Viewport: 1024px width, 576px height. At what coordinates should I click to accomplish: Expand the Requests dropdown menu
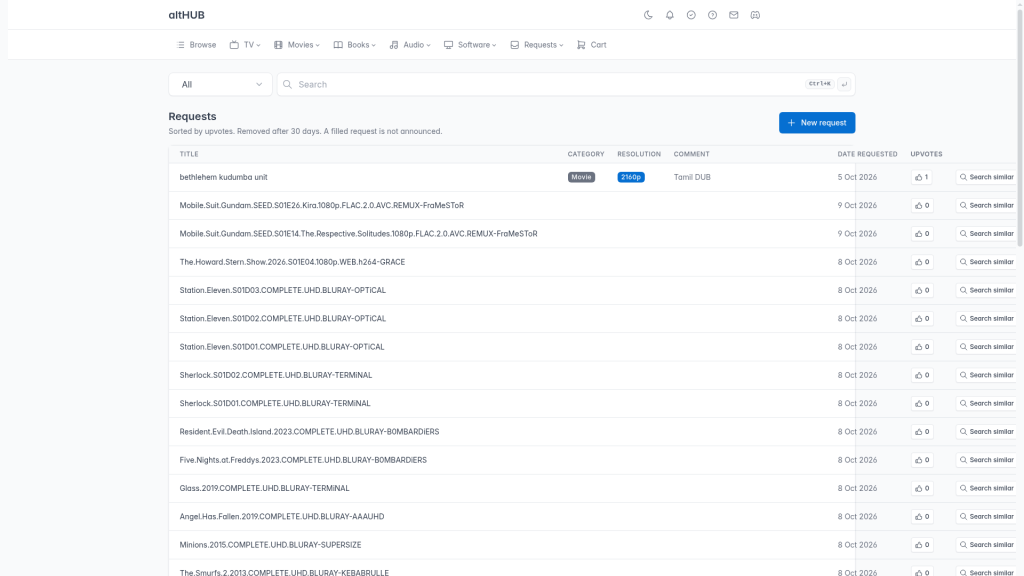click(x=537, y=45)
